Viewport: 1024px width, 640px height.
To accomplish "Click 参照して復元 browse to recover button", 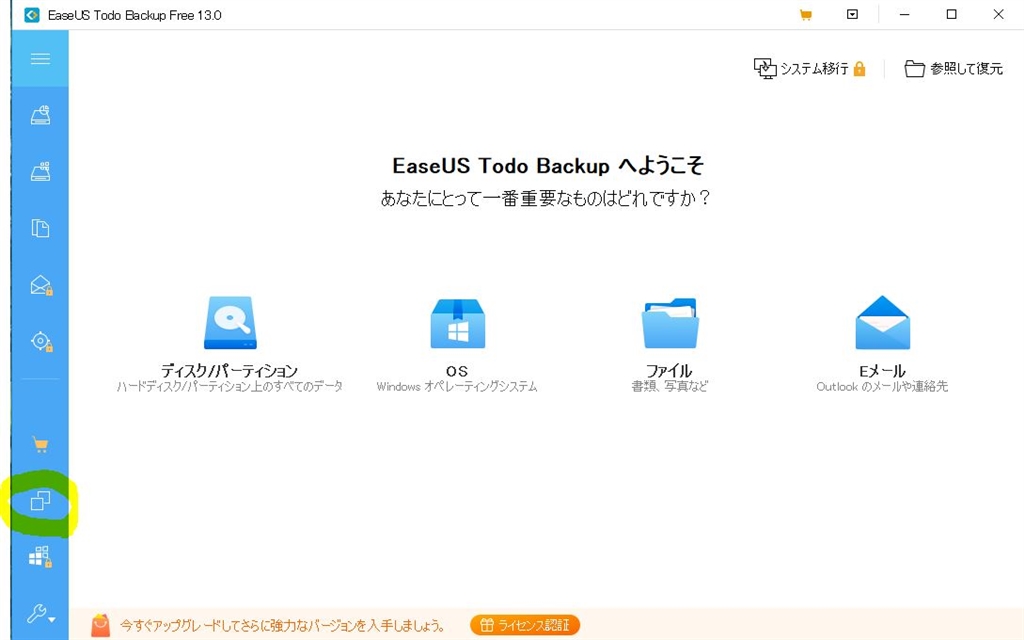I will [x=953, y=68].
